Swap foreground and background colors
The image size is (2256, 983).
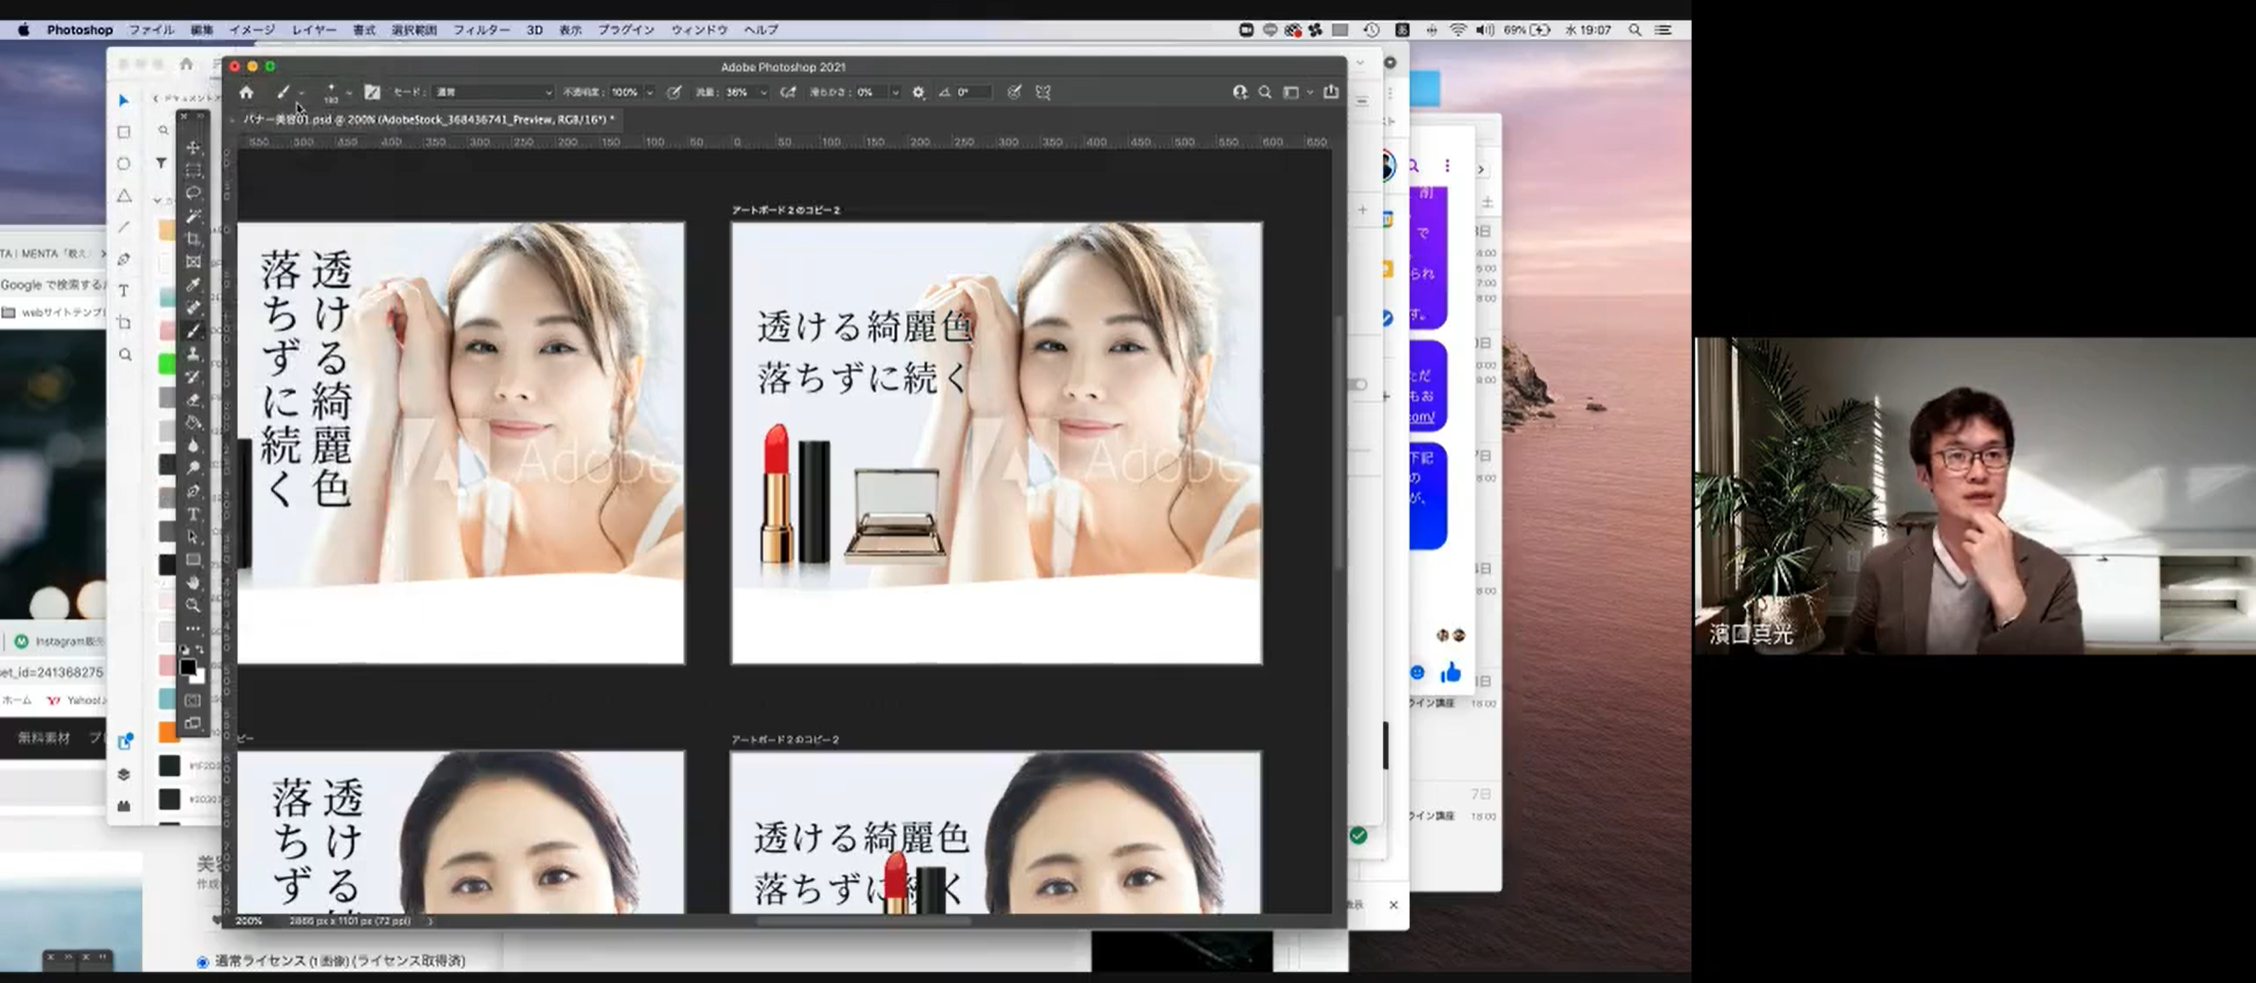pos(200,650)
